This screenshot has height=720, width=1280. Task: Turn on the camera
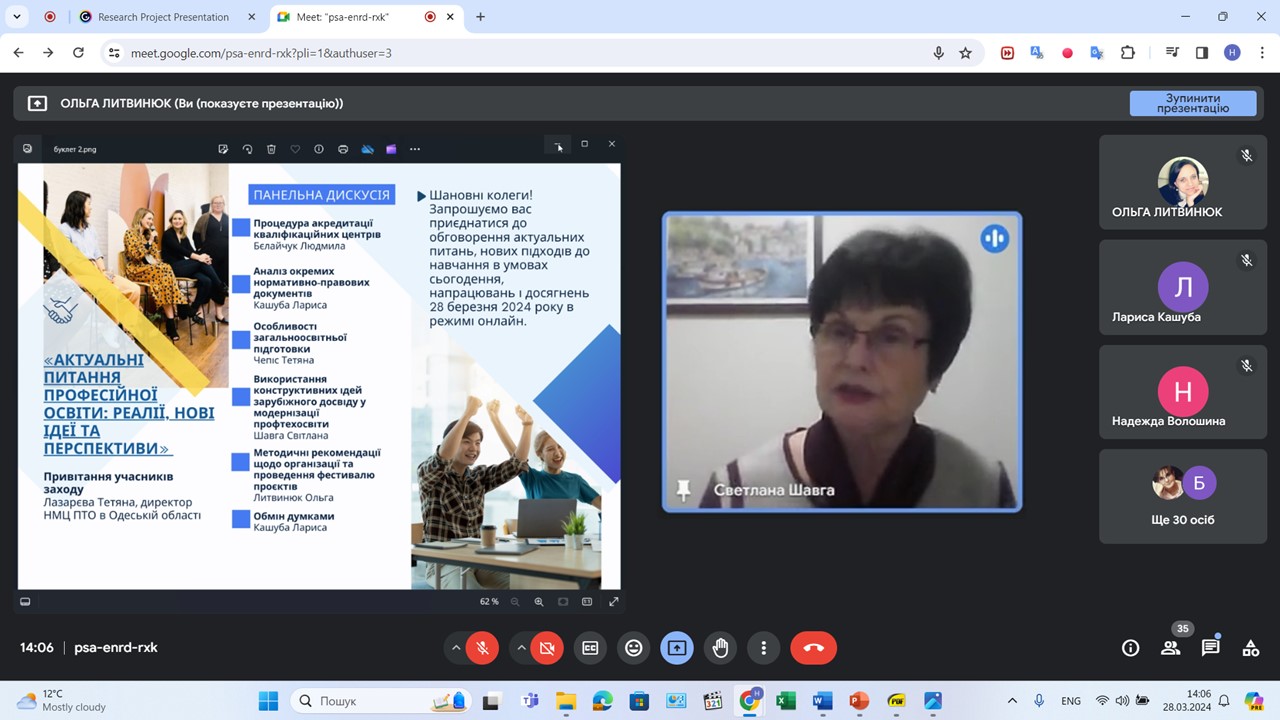point(547,648)
